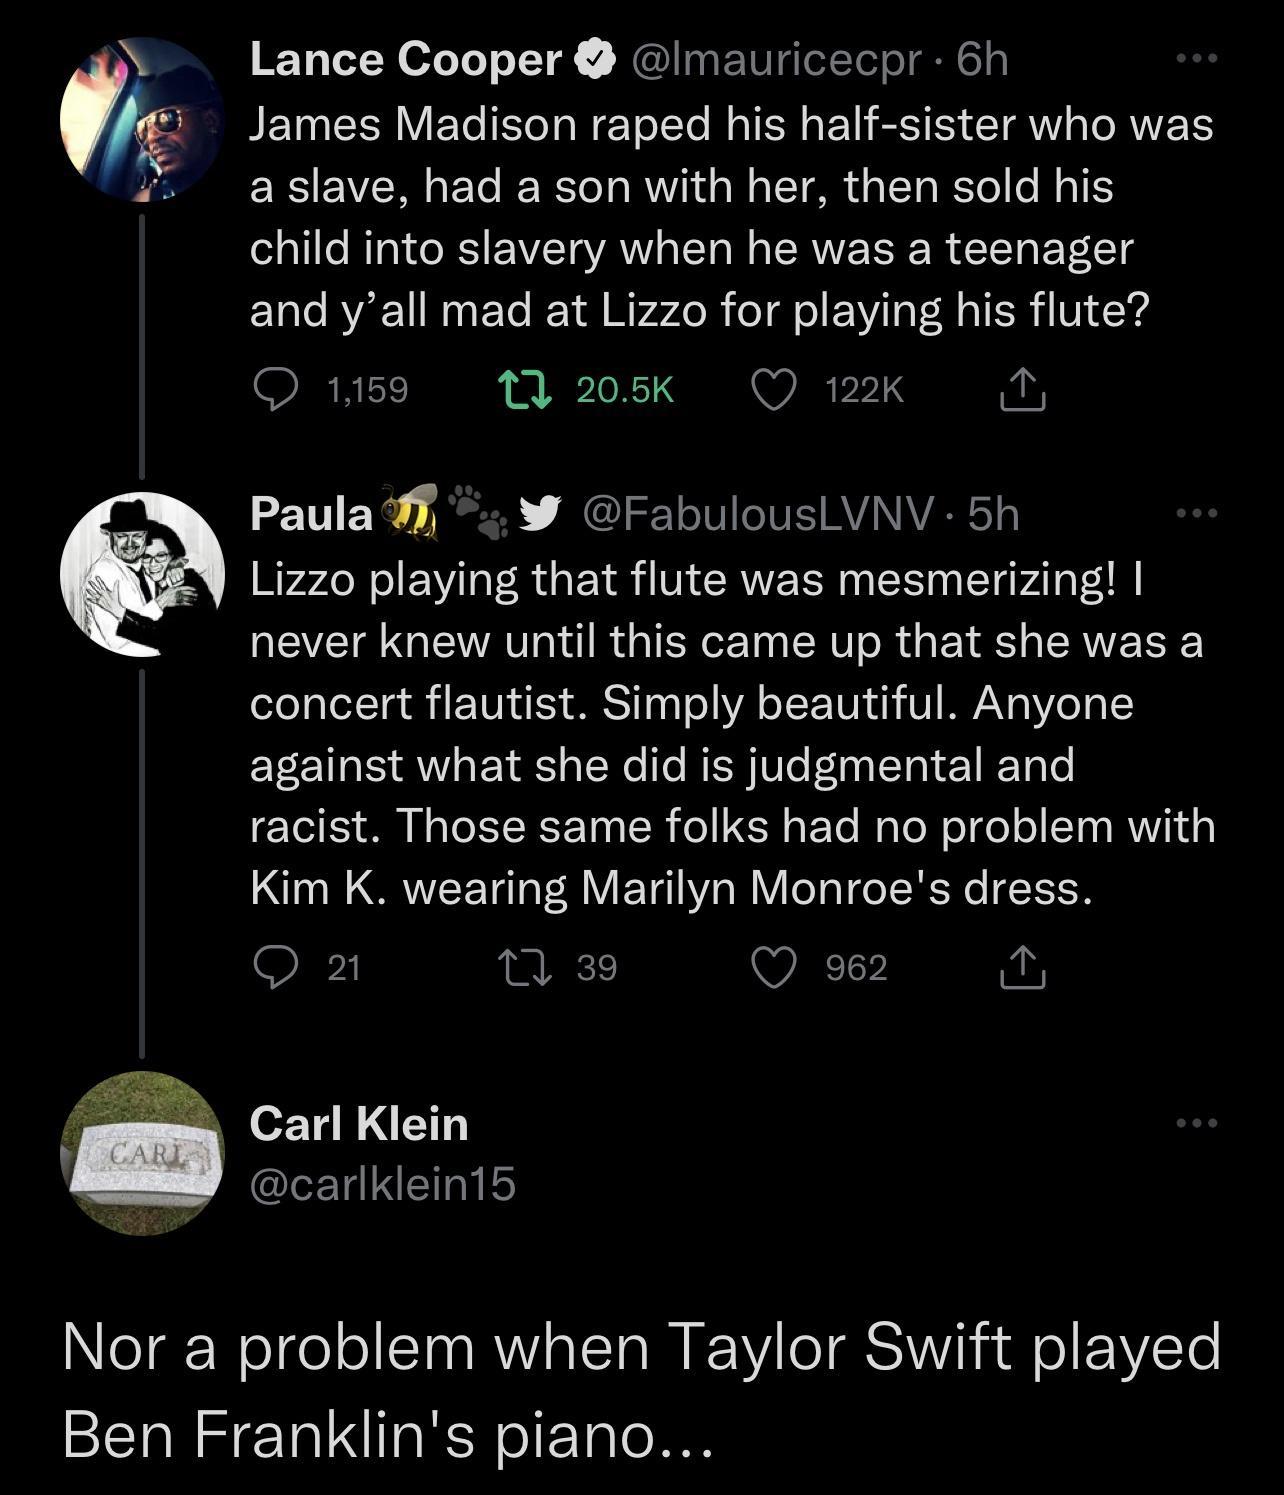Click the @lmauricecpr handle
This screenshot has height=1495, width=1284.
779,57
